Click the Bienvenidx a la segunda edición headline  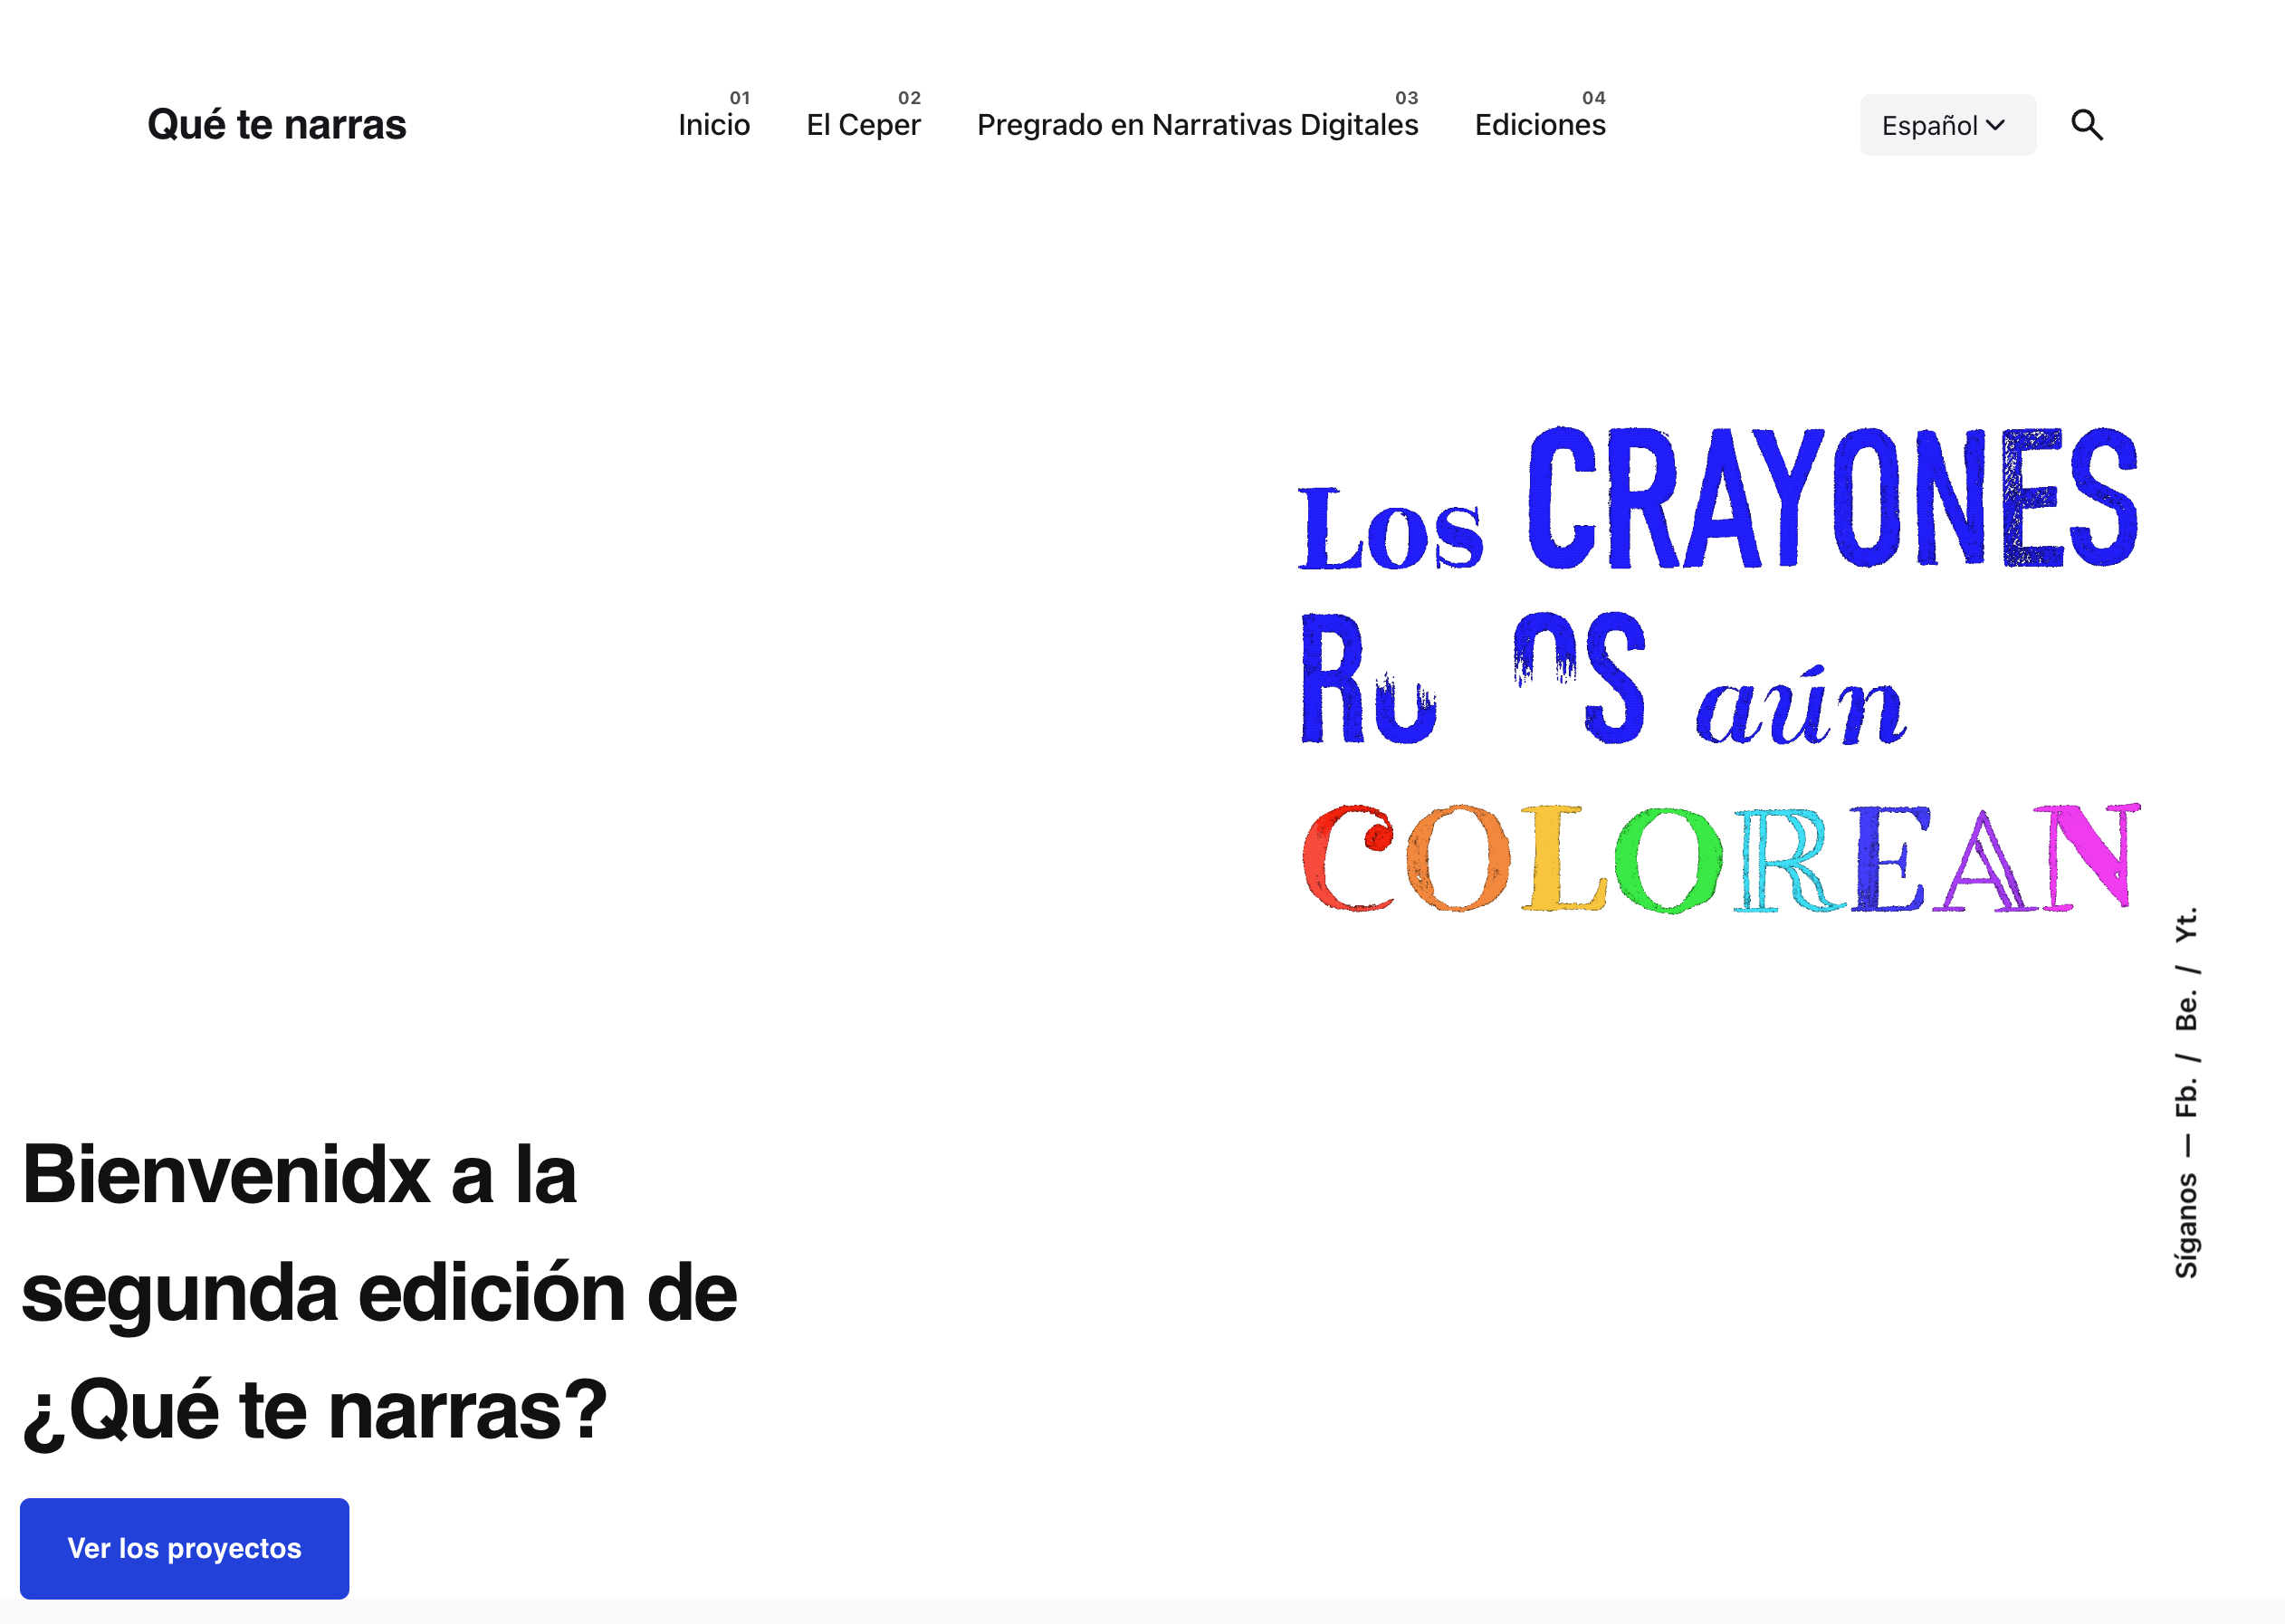pyautogui.click(x=380, y=1290)
